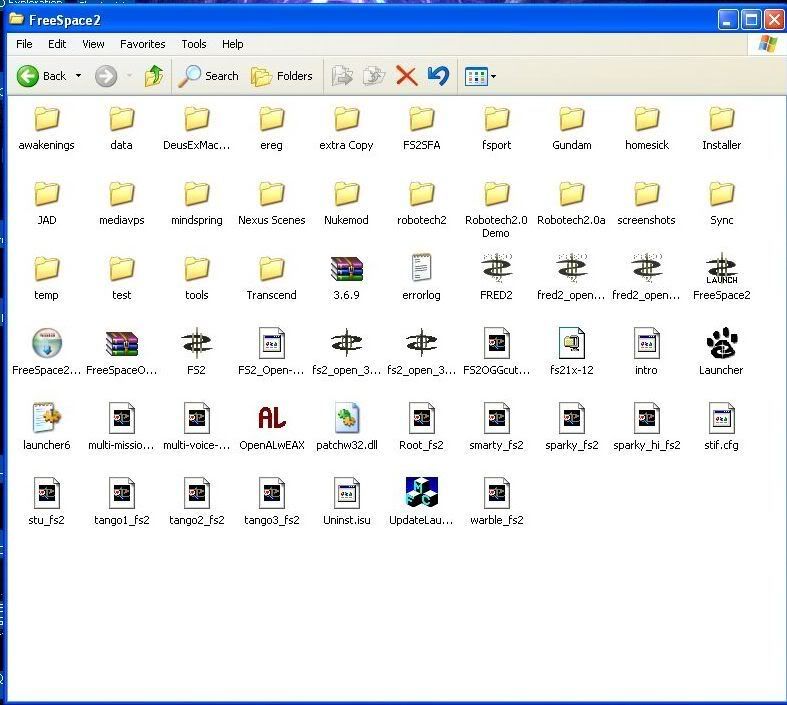Select the sparky_fs2 file
The height and width of the screenshot is (705, 787).
coord(572,428)
